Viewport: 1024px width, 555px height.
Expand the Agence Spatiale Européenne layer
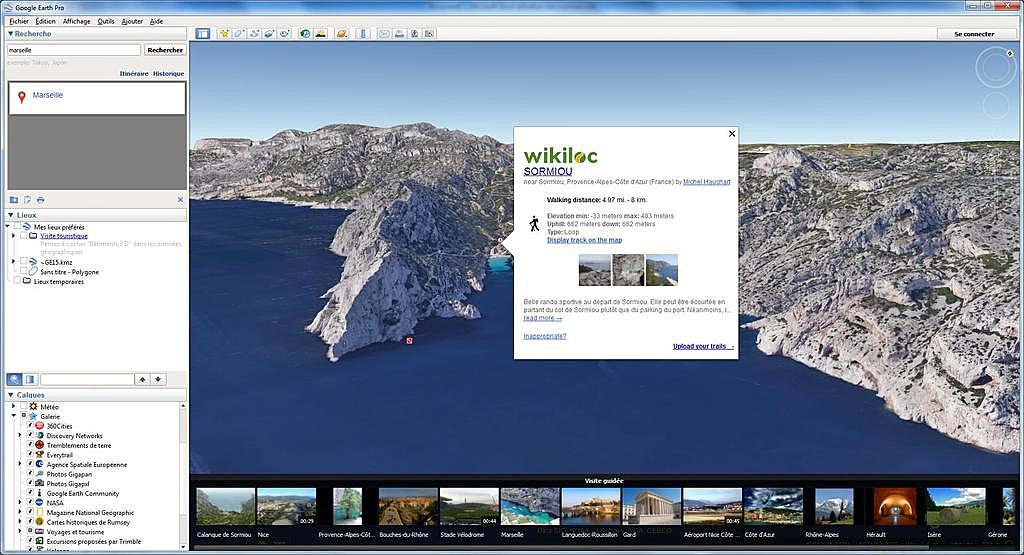(20, 464)
